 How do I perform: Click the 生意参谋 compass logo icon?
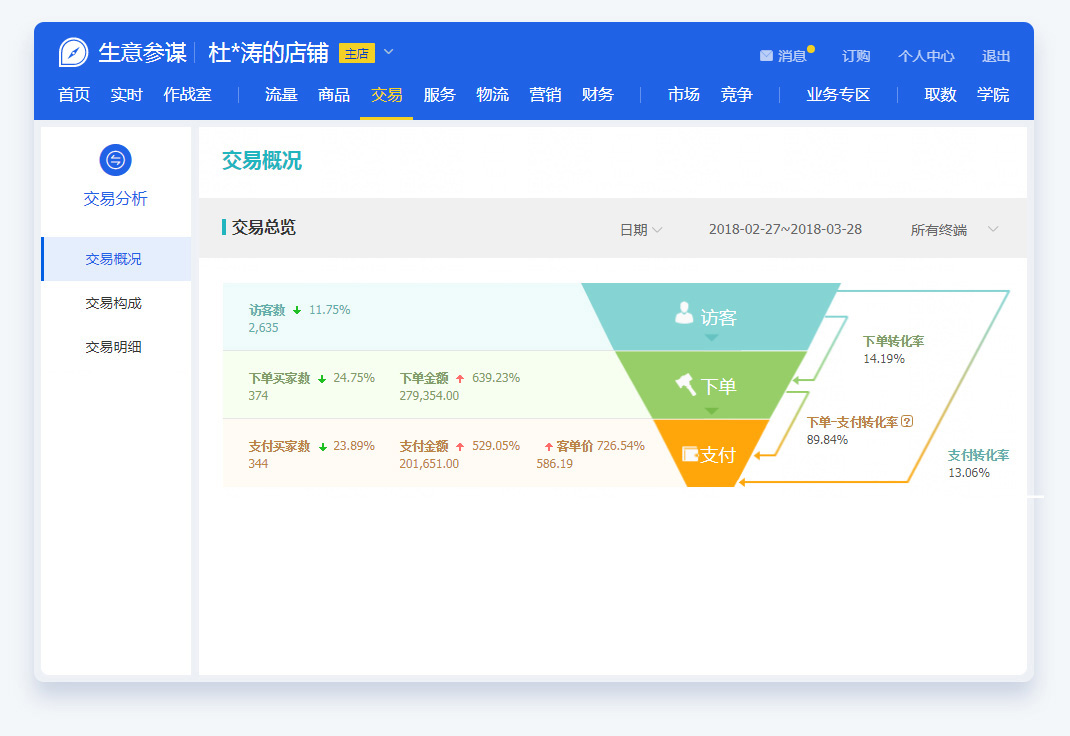pyautogui.click(x=74, y=52)
